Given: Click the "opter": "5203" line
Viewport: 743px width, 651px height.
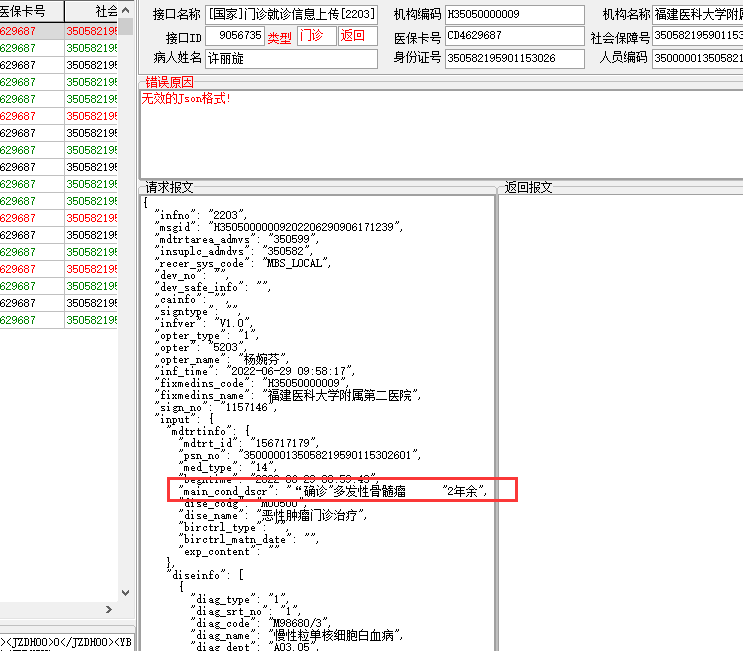Looking at the screenshot, I should click(200, 348).
